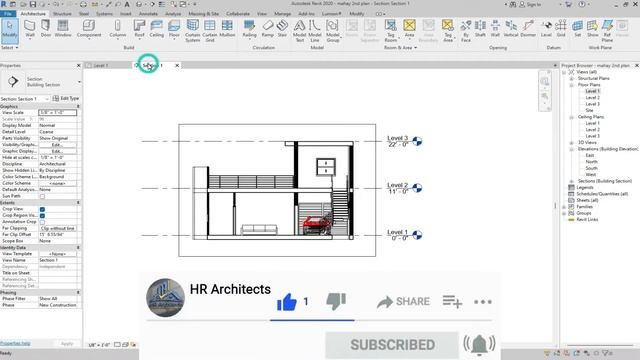Select the Mullion tool
Image resolution: width=640 pixels, height=360 pixels.
[x=227, y=29]
